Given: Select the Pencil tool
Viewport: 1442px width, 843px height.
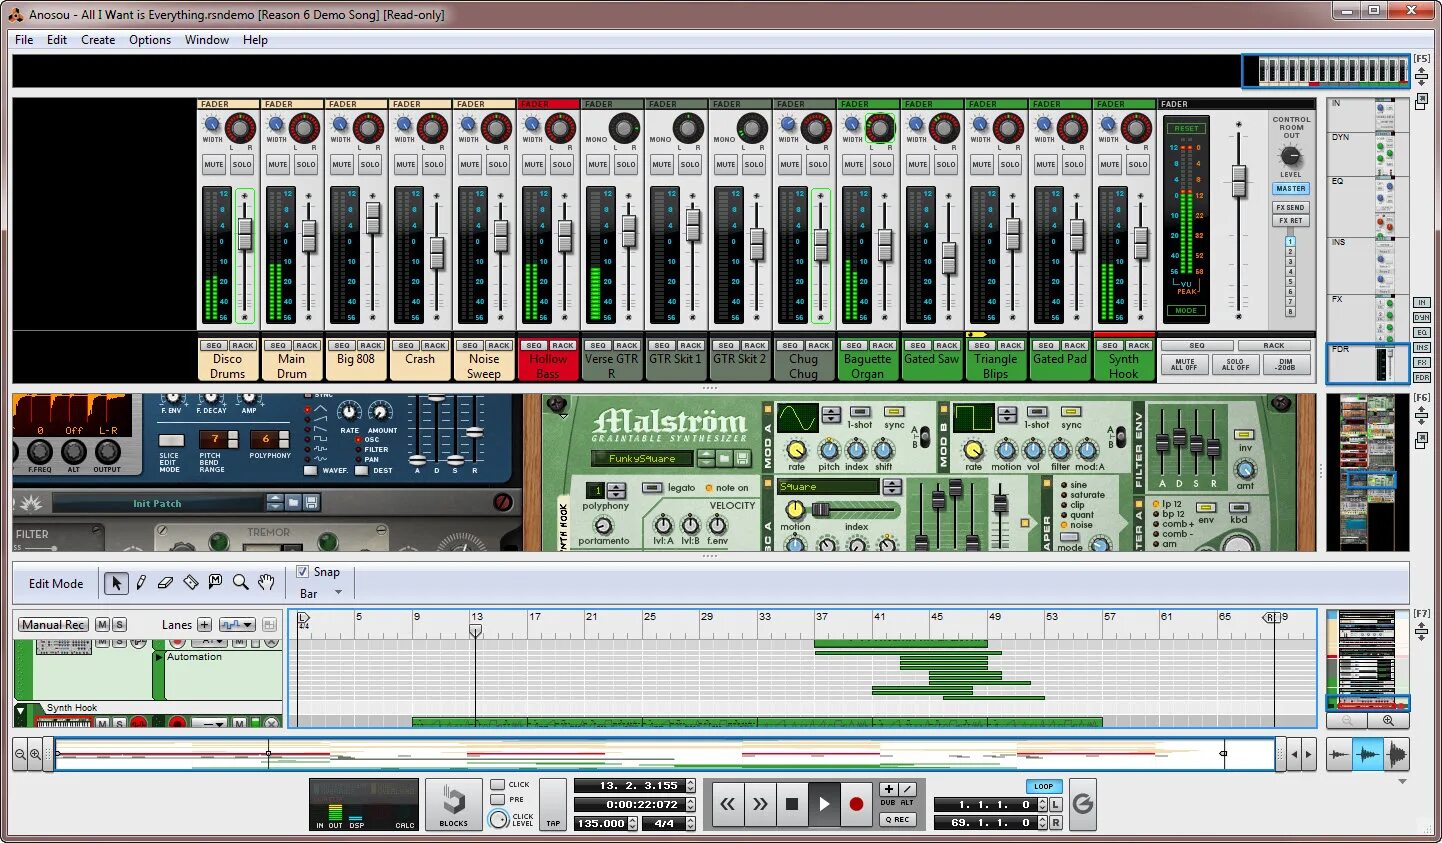Looking at the screenshot, I should pyautogui.click(x=141, y=582).
